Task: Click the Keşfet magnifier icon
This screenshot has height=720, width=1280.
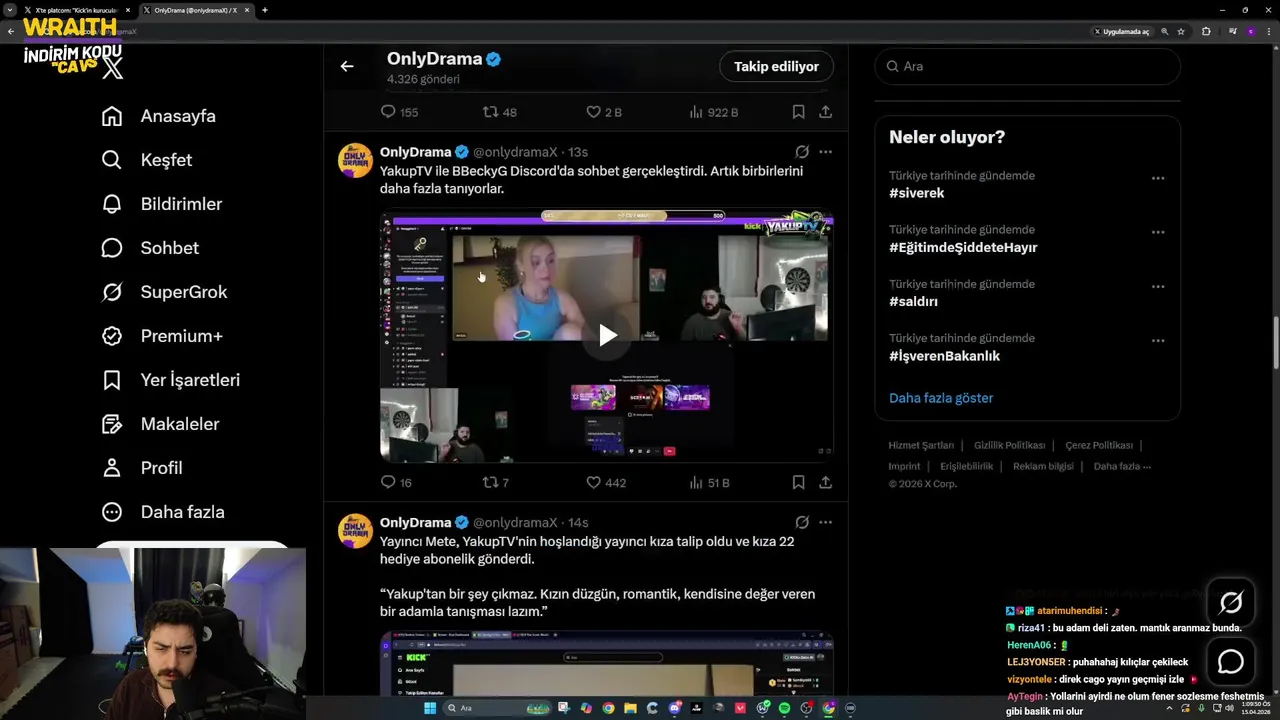Action: pos(112,160)
